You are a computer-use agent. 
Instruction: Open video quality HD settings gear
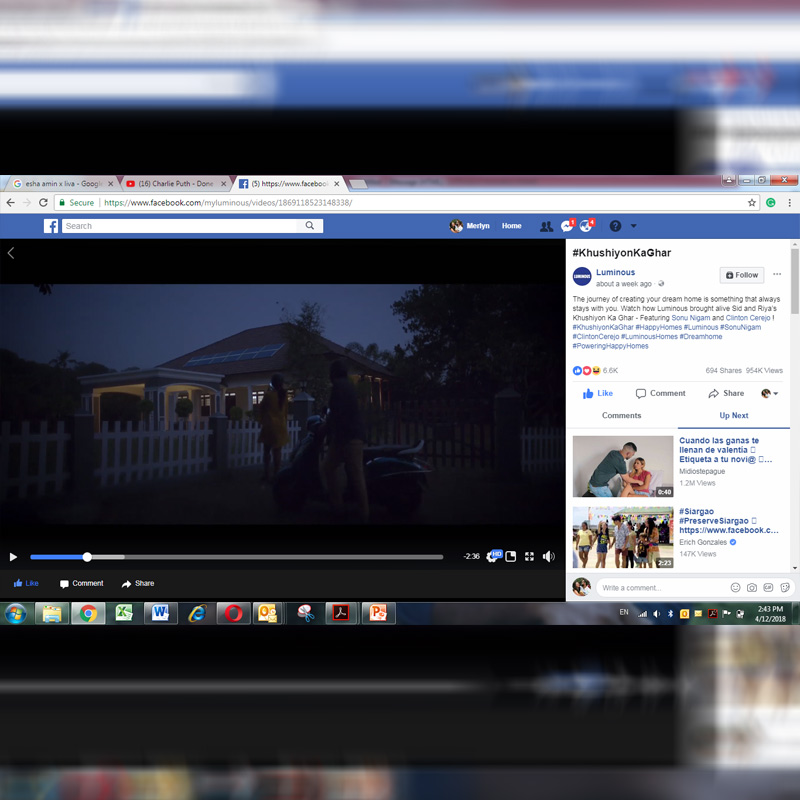[x=492, y=557]
